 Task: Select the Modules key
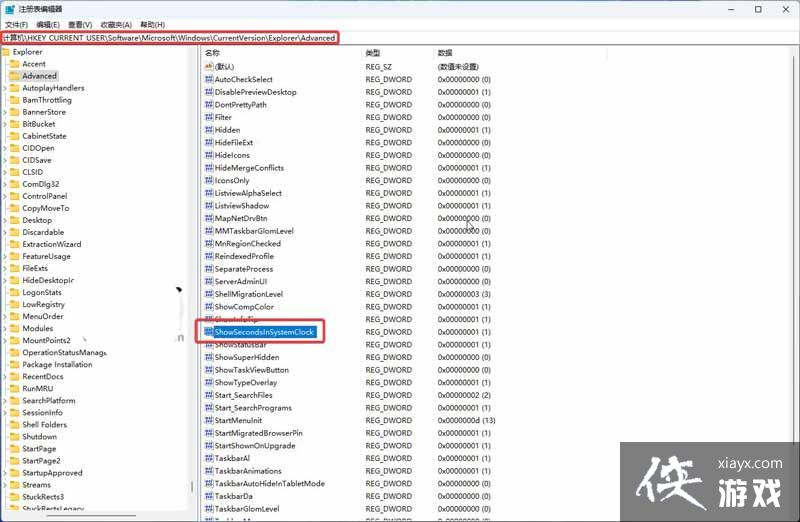click(37, 329)
